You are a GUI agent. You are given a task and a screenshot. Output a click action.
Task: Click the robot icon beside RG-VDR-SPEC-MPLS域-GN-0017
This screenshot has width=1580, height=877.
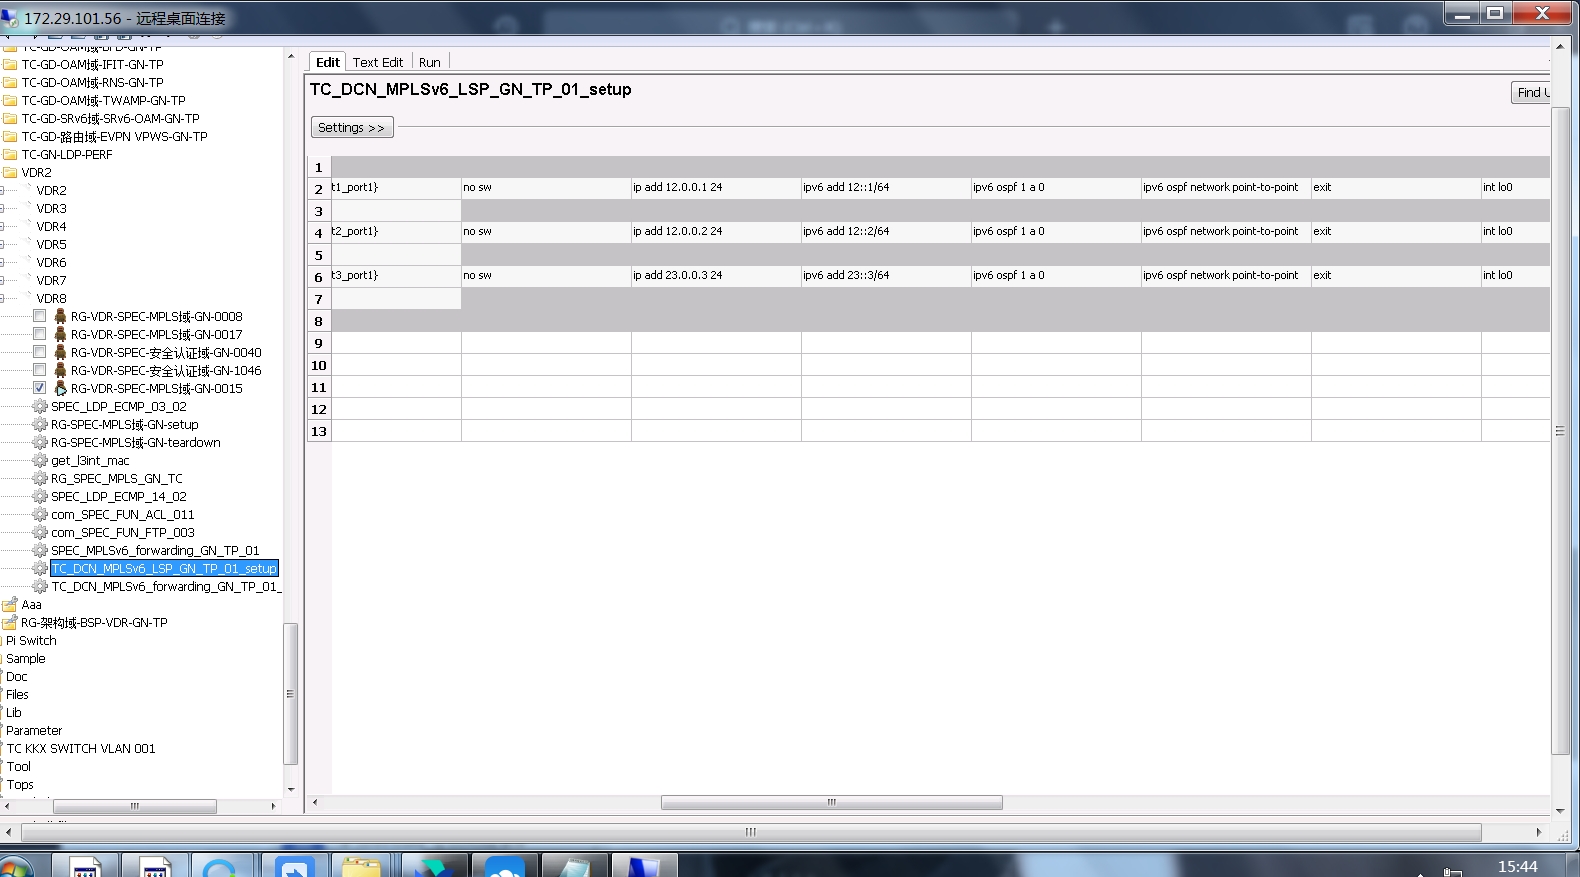pos(60,334)
